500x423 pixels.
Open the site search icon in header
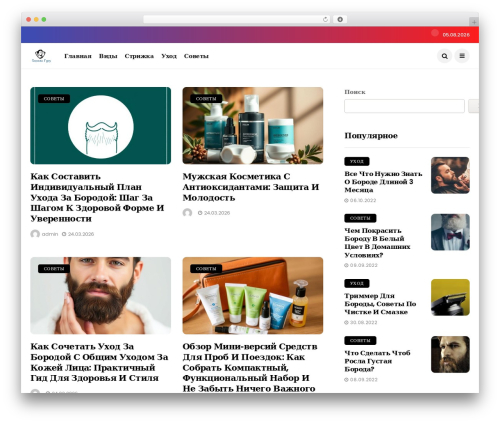point(444,56)
